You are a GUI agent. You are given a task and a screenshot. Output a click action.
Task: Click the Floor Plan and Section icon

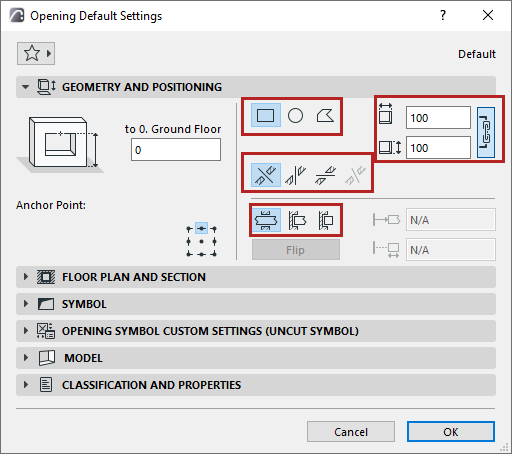[46, 277]
